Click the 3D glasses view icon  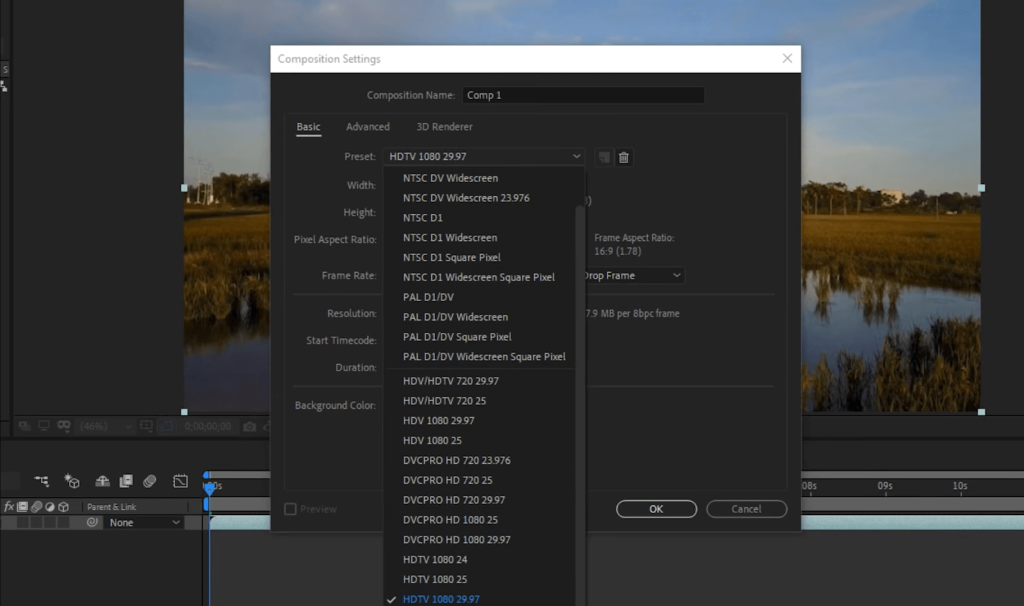point(63,425)
